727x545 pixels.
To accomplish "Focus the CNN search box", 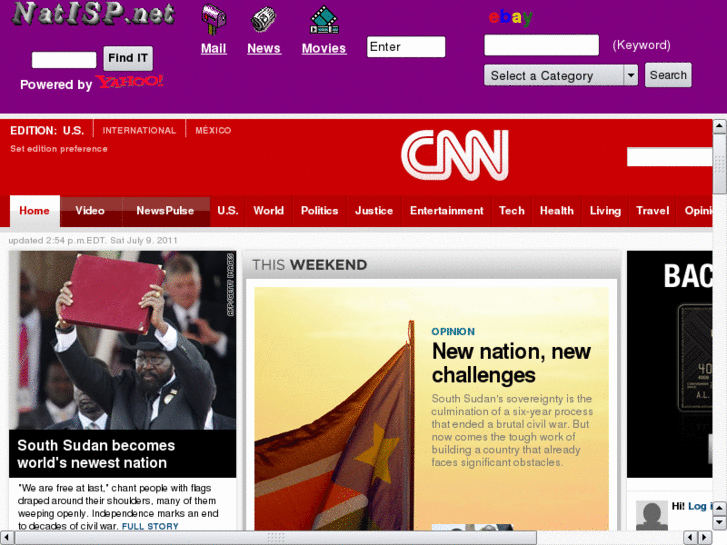I will (669, 157).
